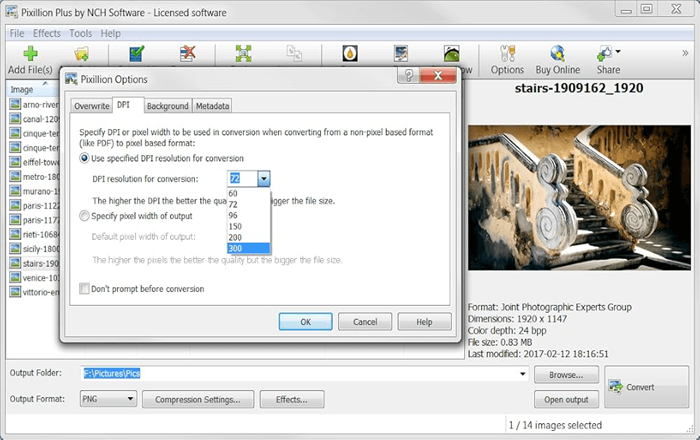Screen dimensions: 700x440
Task: Click the image icon beside eiffel-tow
Action: point(15,162)
